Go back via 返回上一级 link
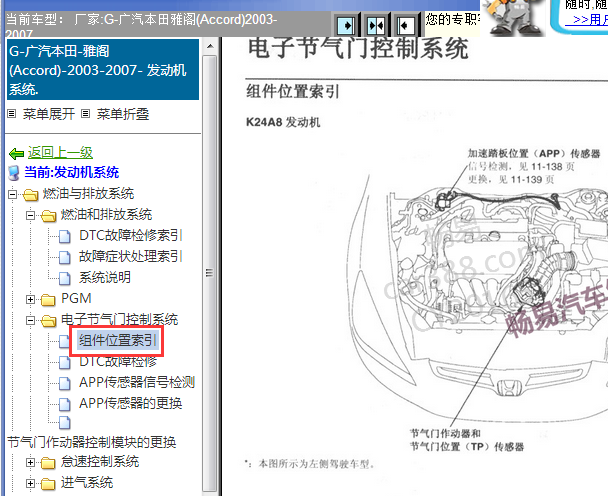The image size is (608, 496). click(x=60, y=152)
